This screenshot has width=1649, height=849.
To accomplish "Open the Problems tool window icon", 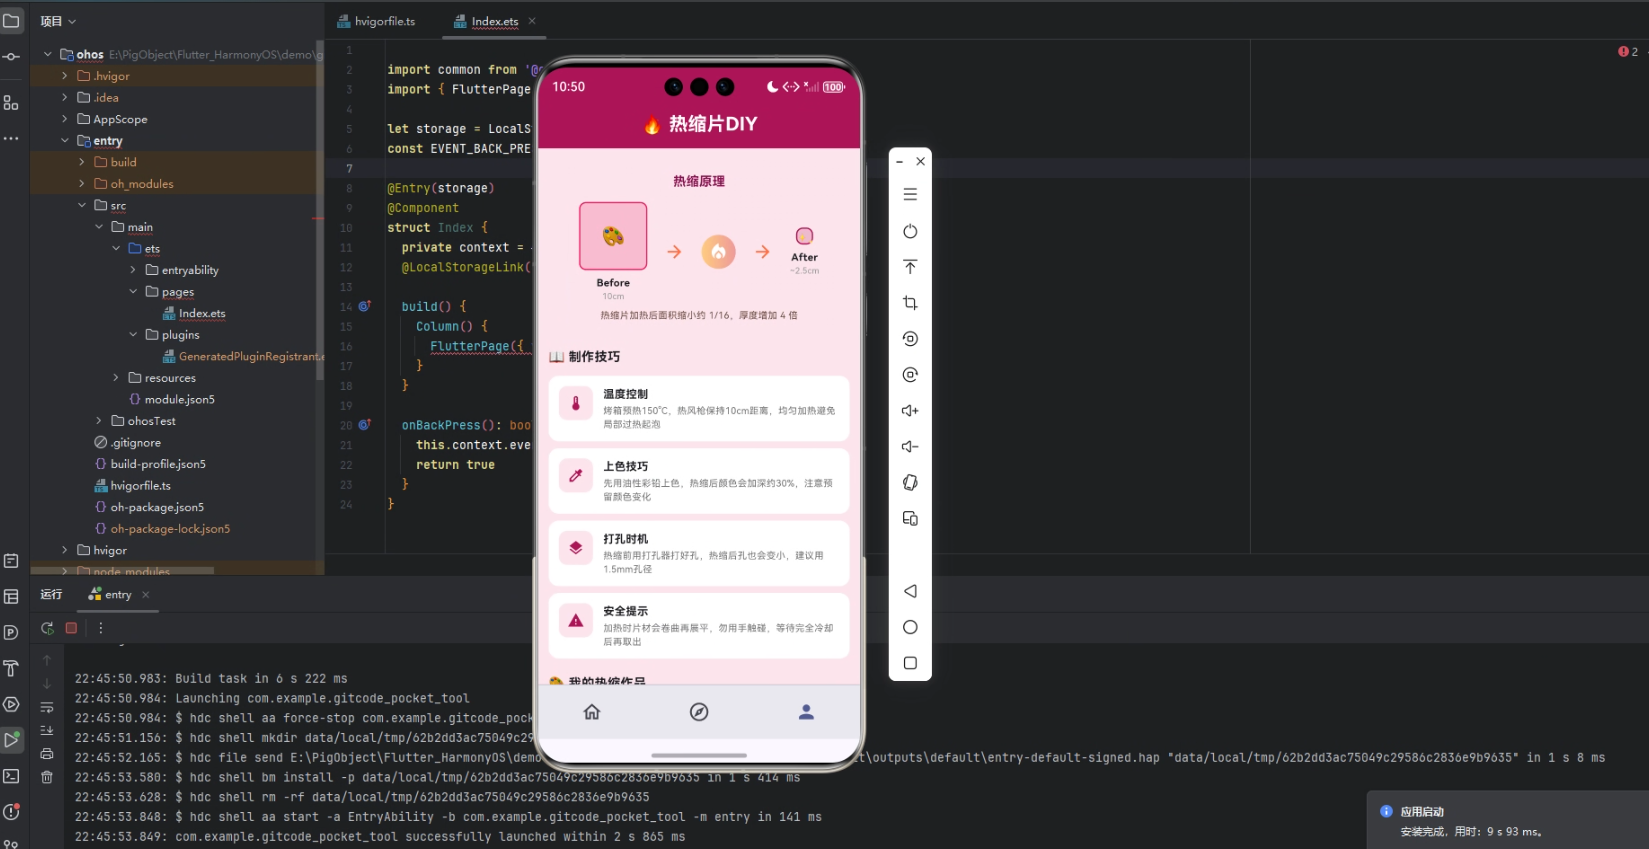I will [11, 812].
